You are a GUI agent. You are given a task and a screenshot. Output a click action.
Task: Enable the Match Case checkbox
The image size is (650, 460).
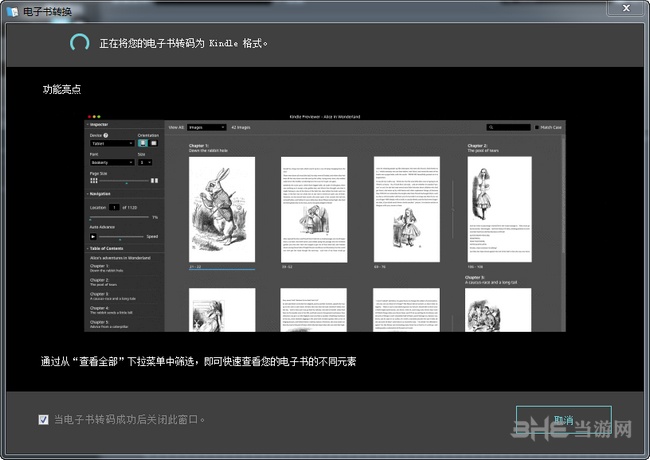[x=537, y=128]
